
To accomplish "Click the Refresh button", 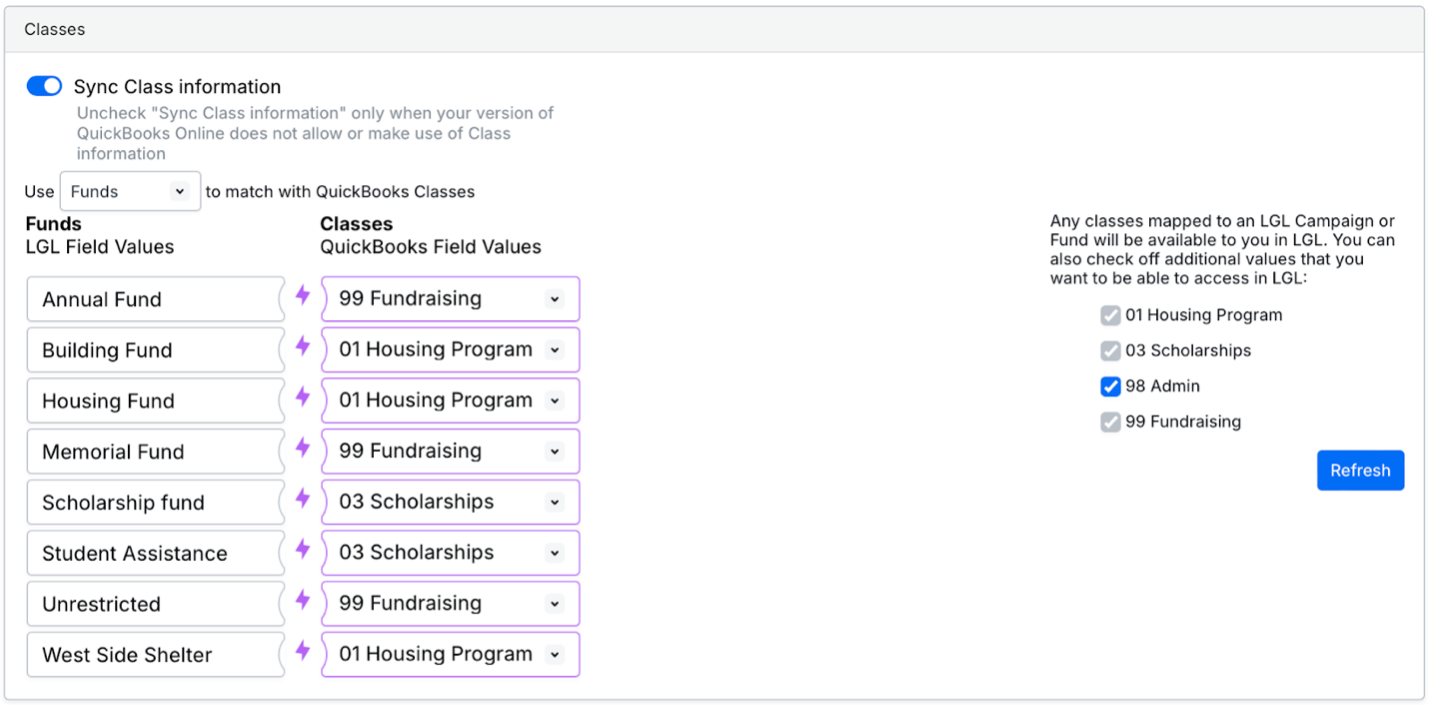I will (1360, 470).
